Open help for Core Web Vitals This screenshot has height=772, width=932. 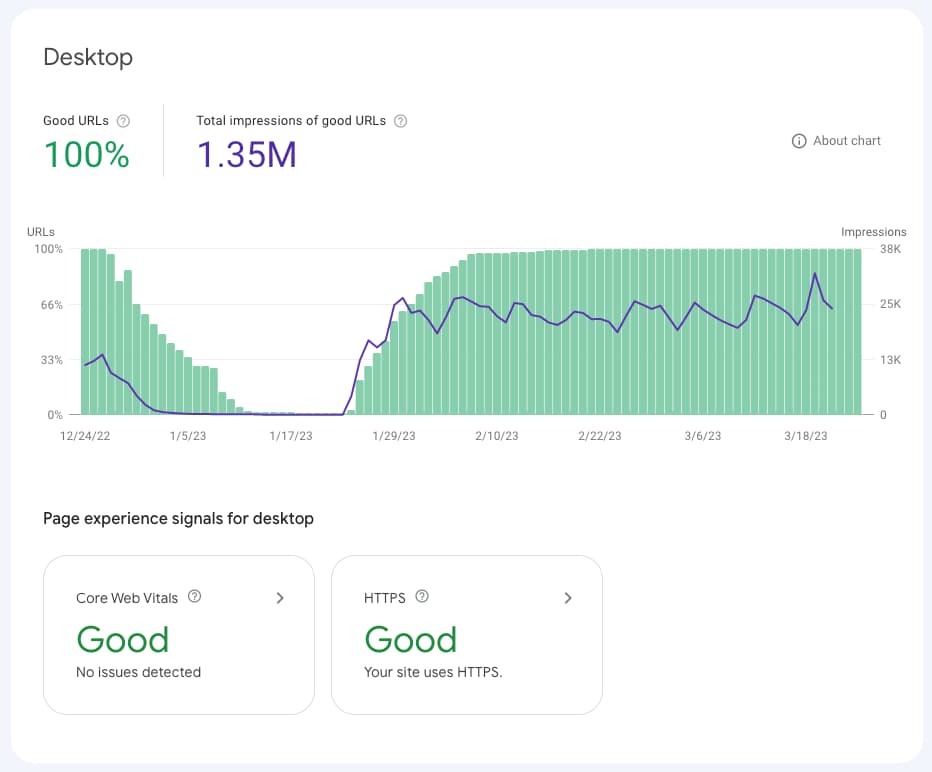(196, 598)
